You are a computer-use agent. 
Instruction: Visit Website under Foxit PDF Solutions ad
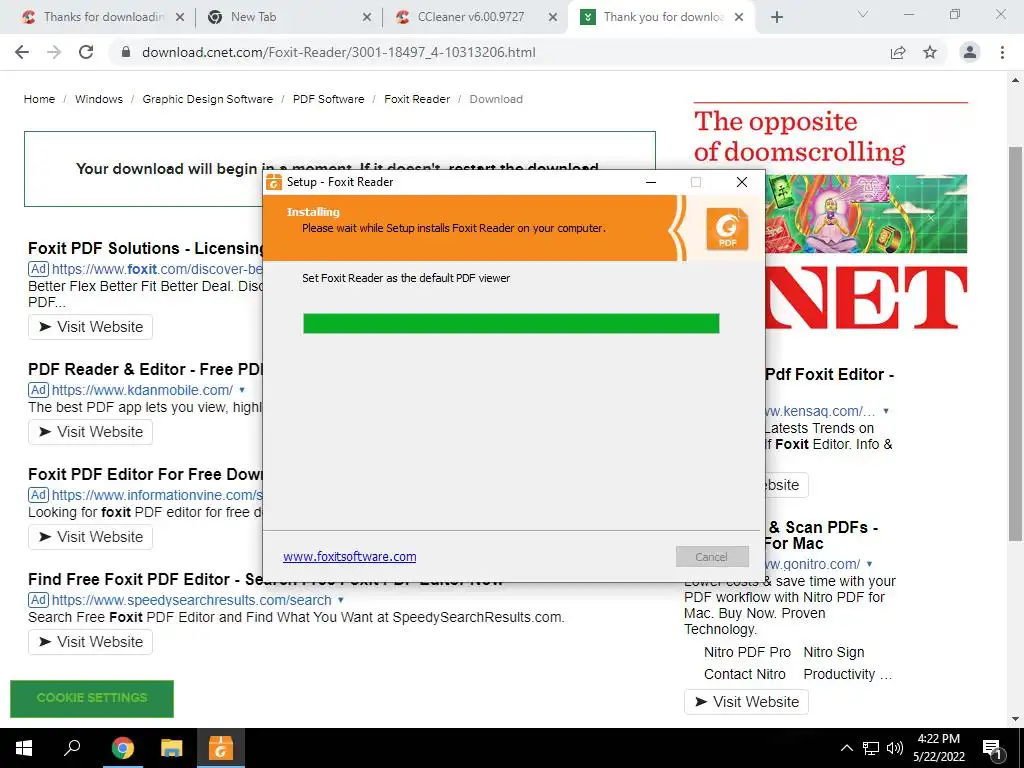pos(90,327)
